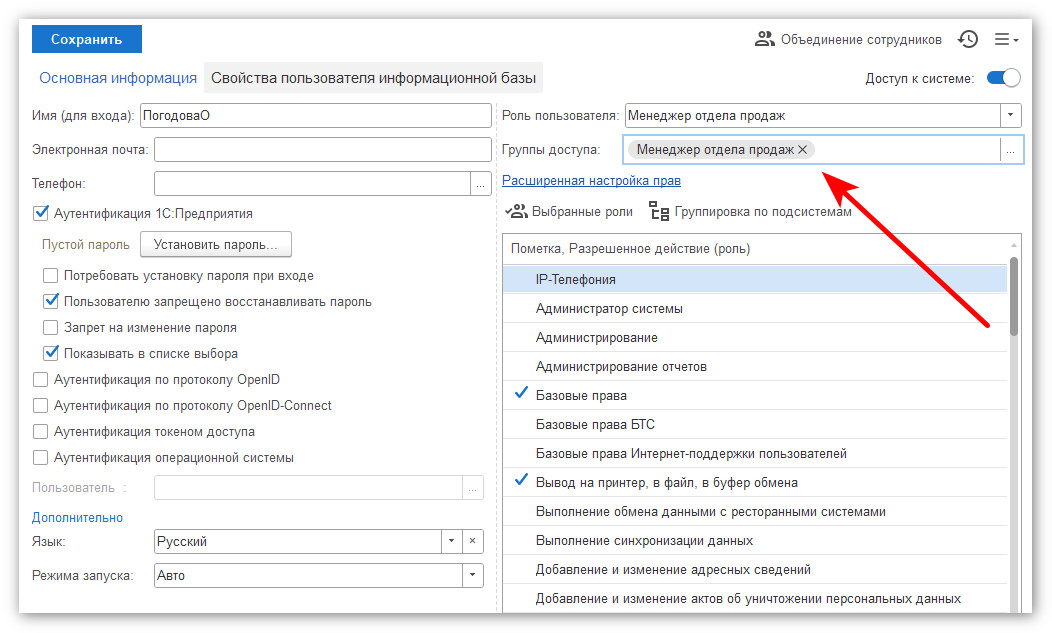Remove the Менеджер отдела продаж access group tag
The image size is (1052, 633).
[x=802, y=150]
